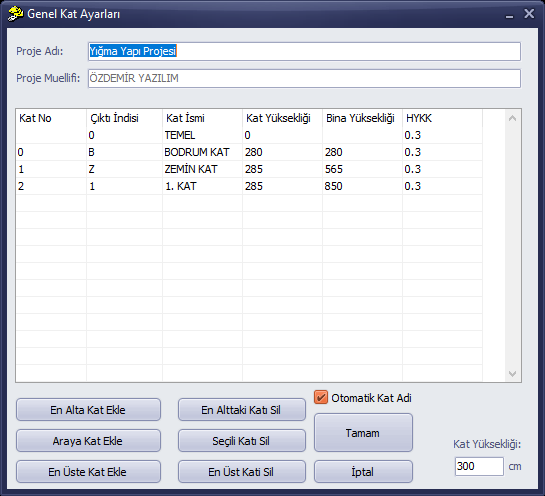Click Araya Kat Ekle button
545x496 pixels.
88,441
